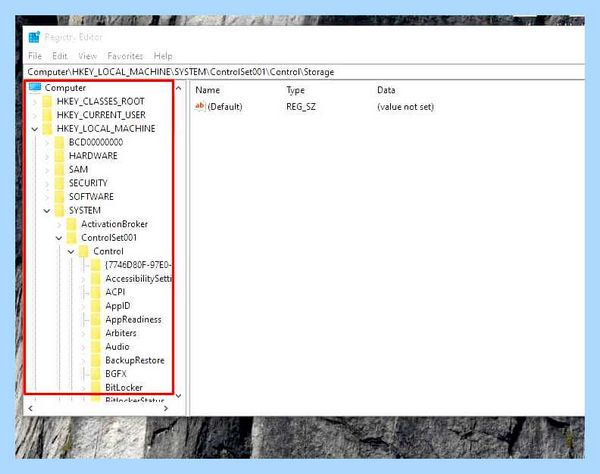The width and height of the screenshot is (600, 474).
Task: Click the ActivationBroker folder icon
Action: 72,224
